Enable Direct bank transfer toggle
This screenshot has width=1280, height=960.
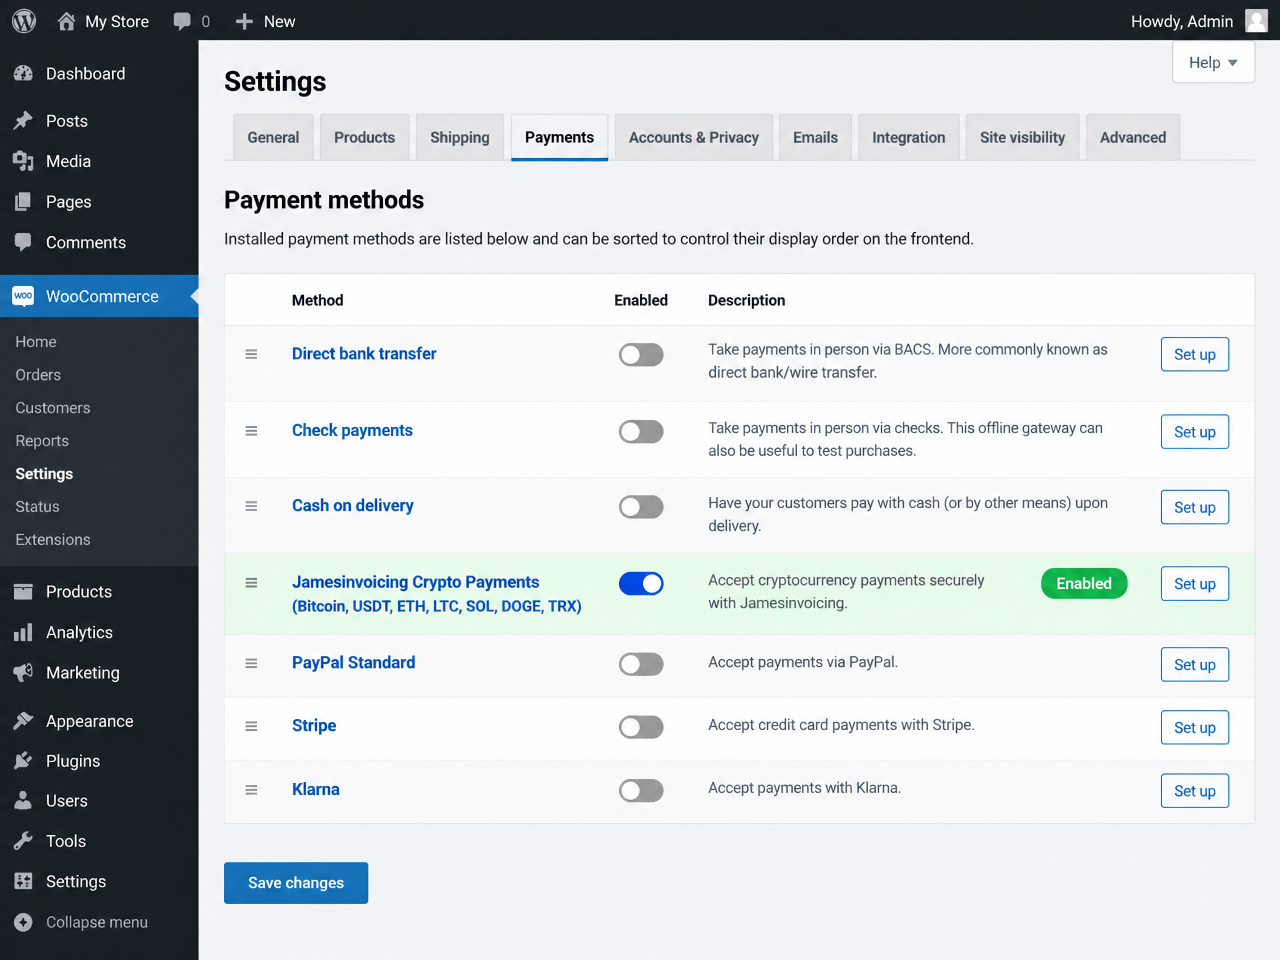641,355
